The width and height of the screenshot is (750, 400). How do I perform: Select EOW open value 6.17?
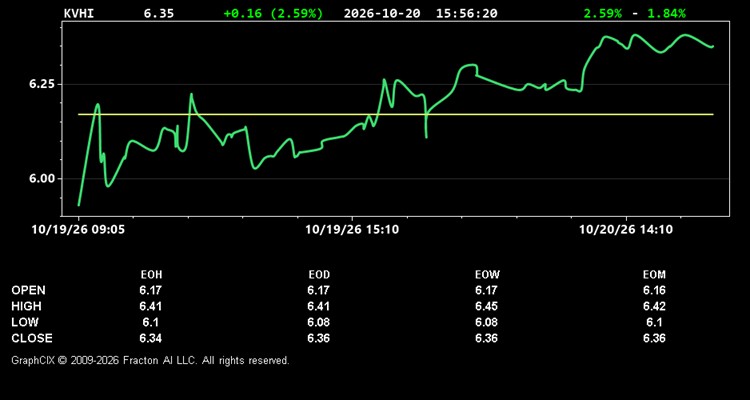click(x=486, y=290)
